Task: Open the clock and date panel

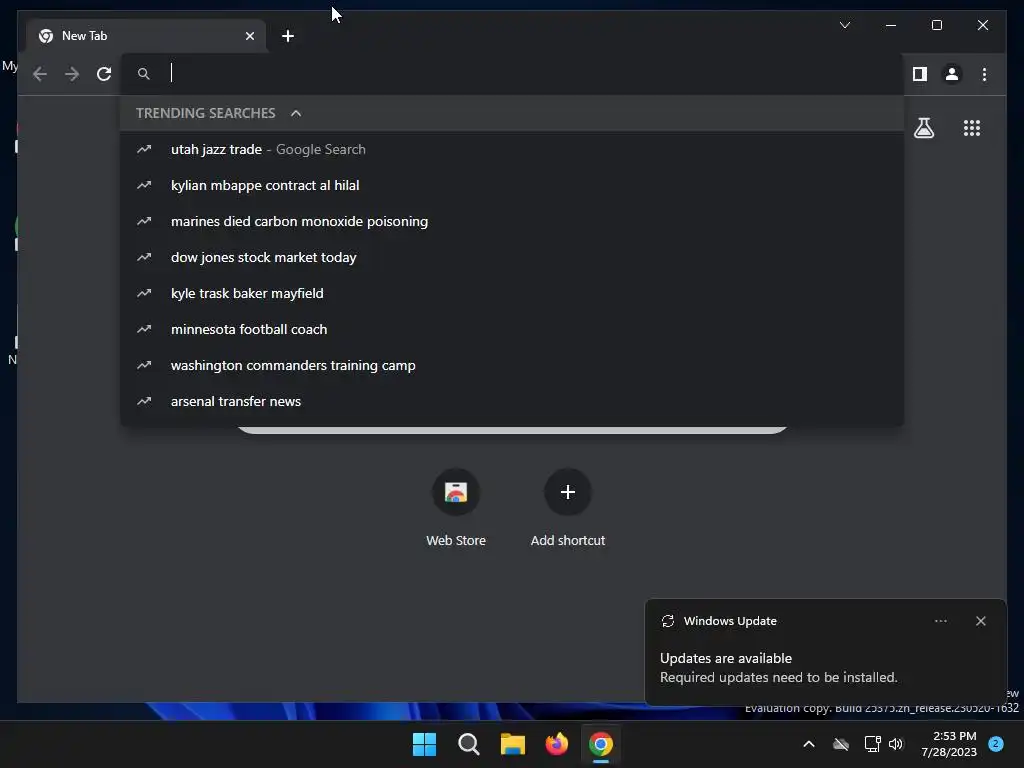Action: (949, 744)
